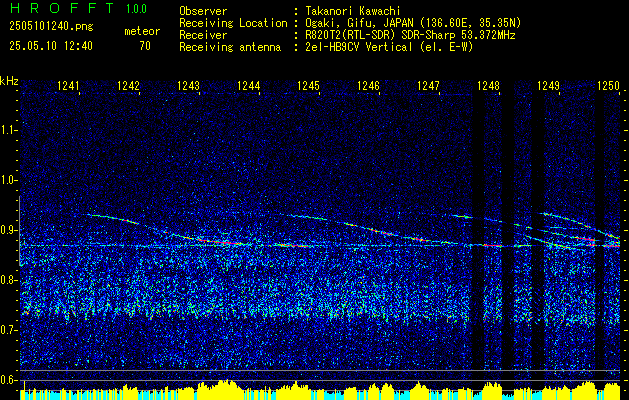Click the meteor label

click(142, 31)
